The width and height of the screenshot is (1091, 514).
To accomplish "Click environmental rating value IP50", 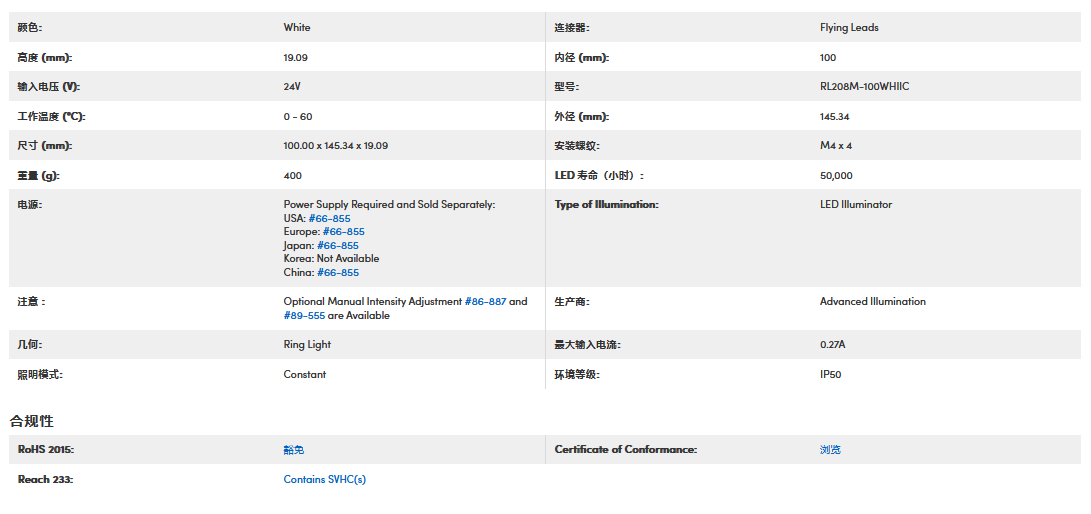I will tap(831, 375).
